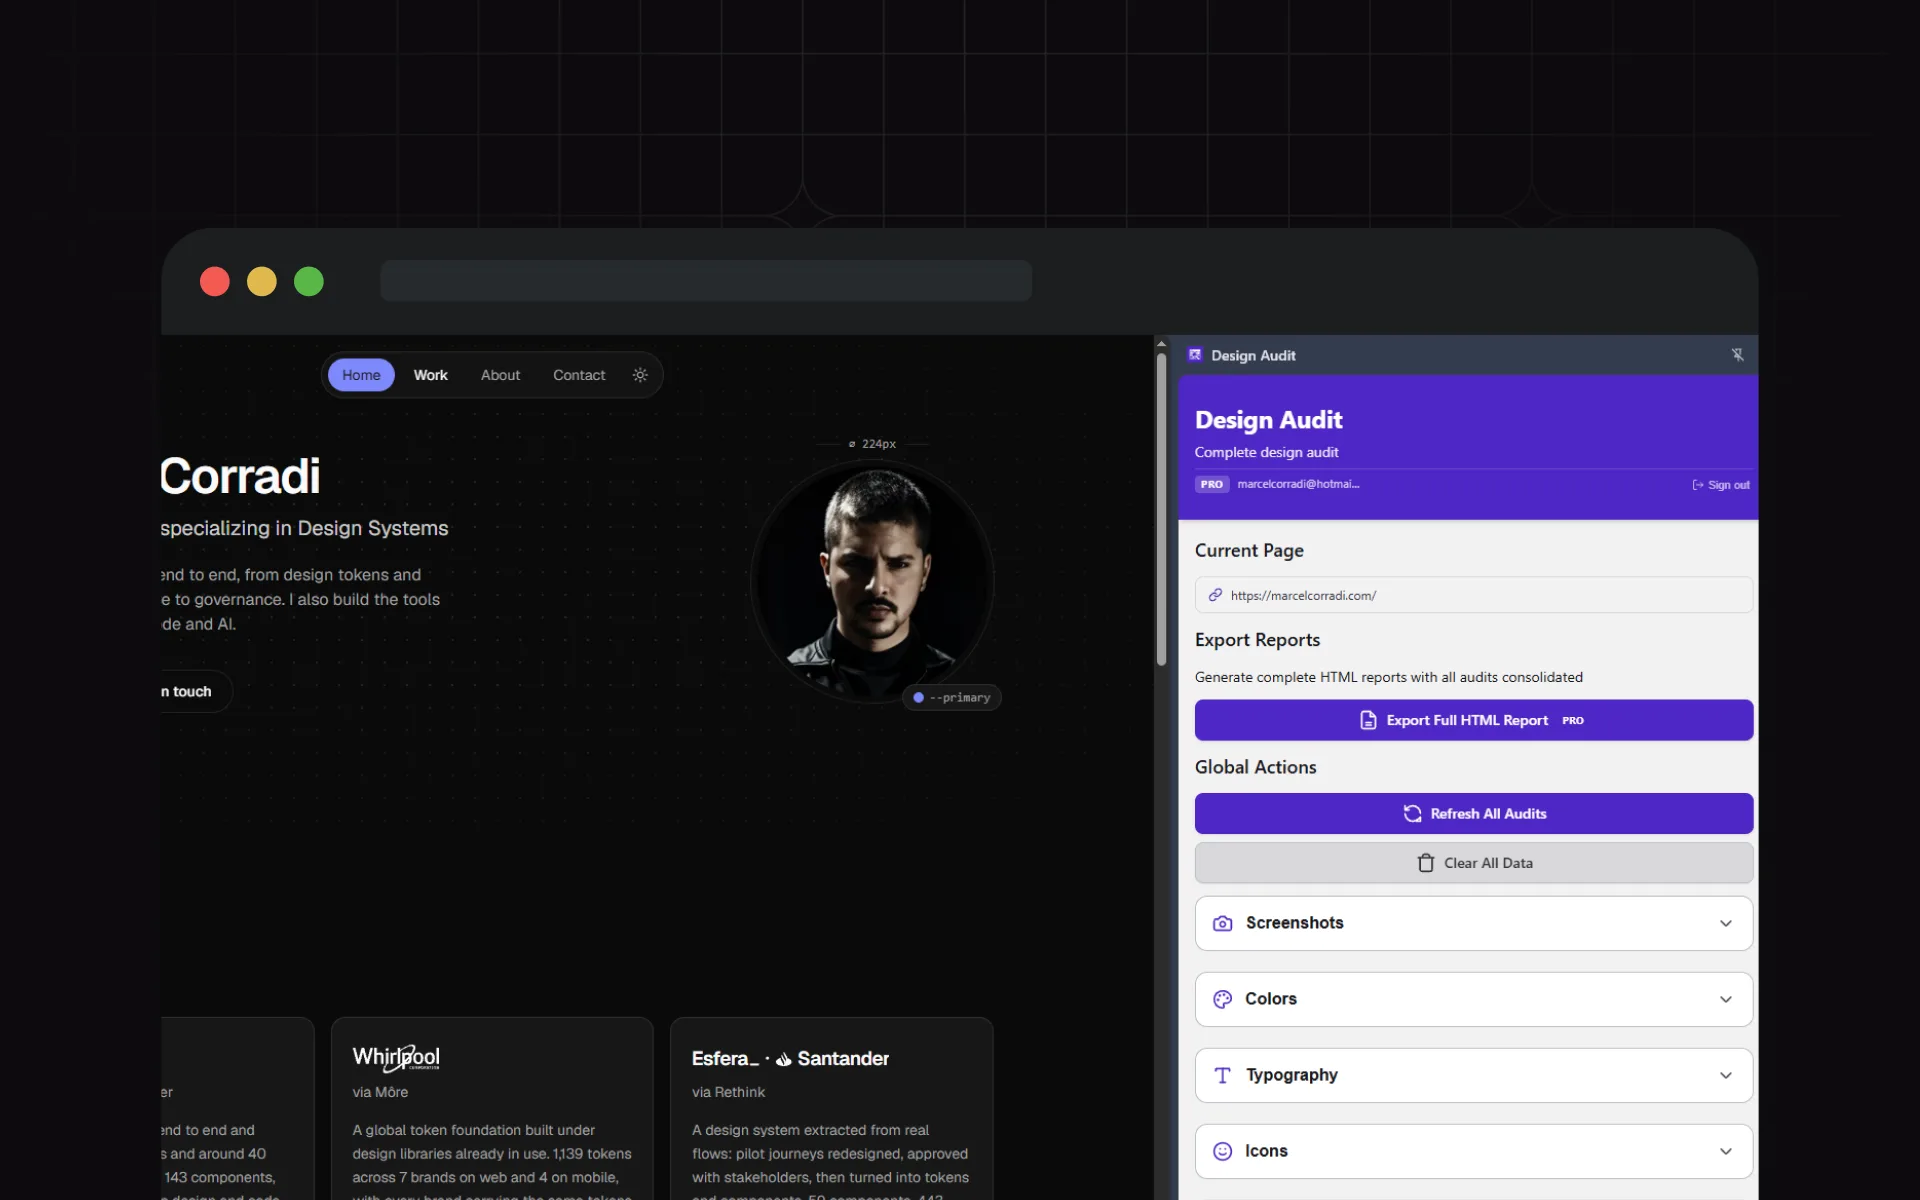This screenshot has height=1200, width=1920.
Task: Click the red window close dot
Action: pyautogui.click(x=215, y=282)
